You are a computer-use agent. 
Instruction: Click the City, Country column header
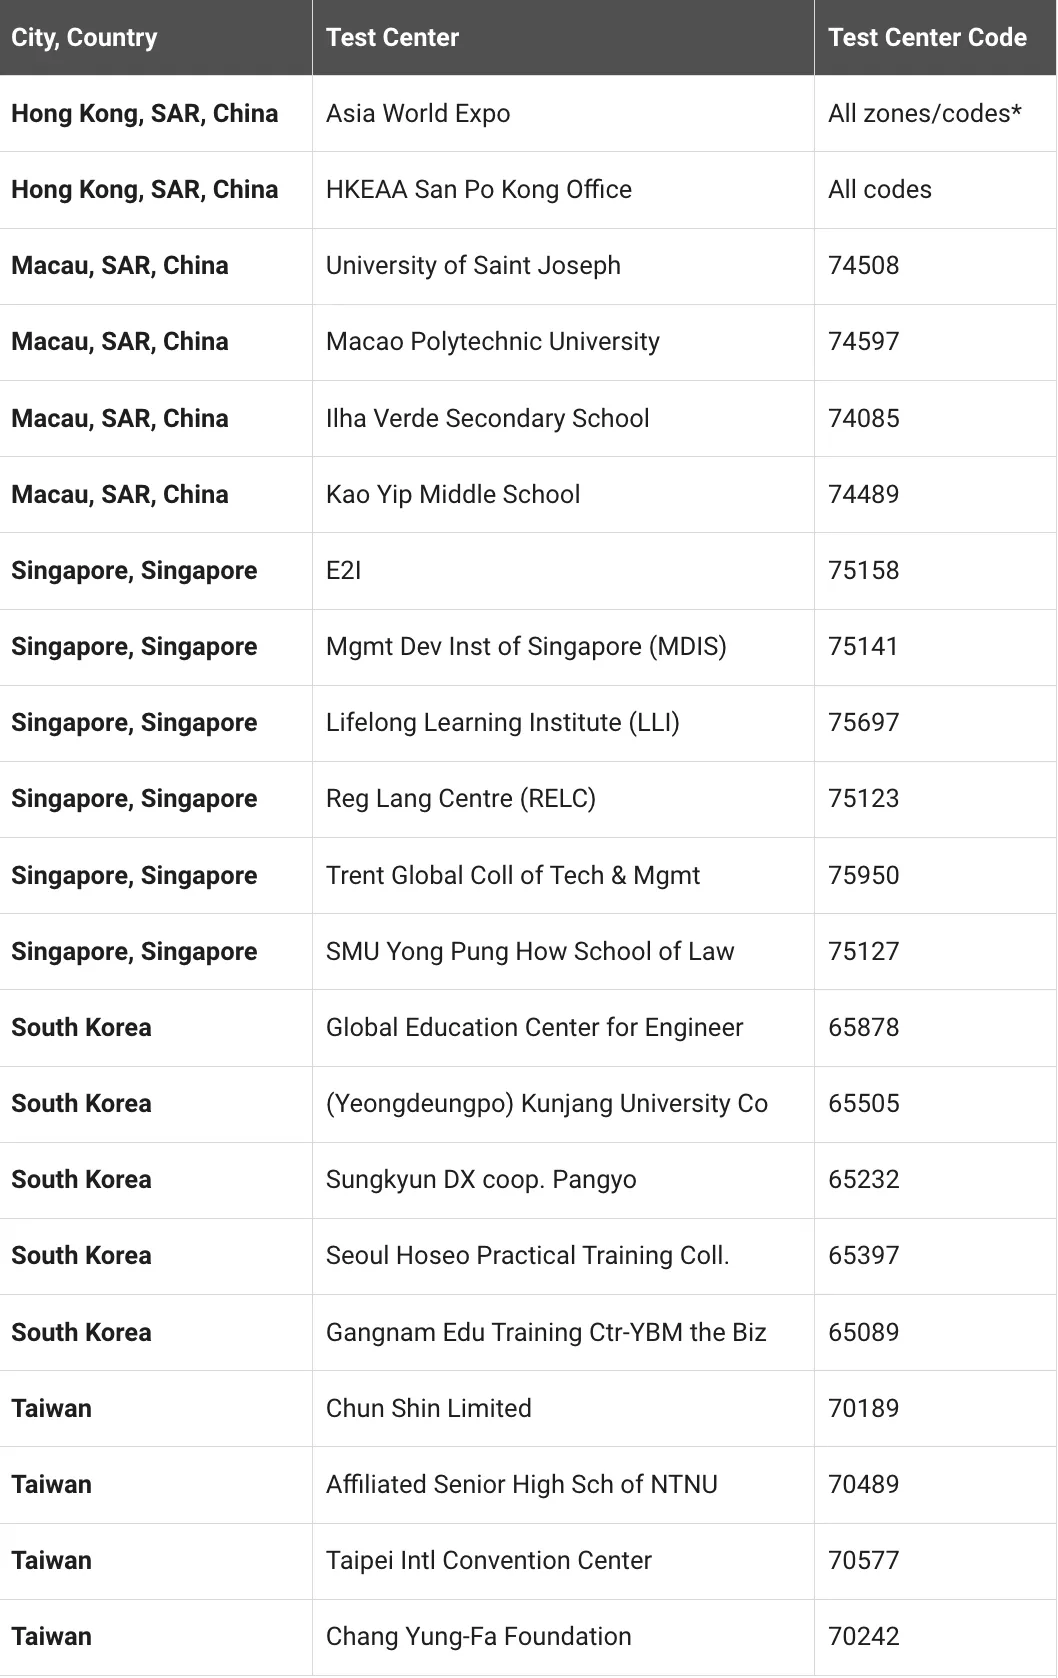(x=84, y=38)
